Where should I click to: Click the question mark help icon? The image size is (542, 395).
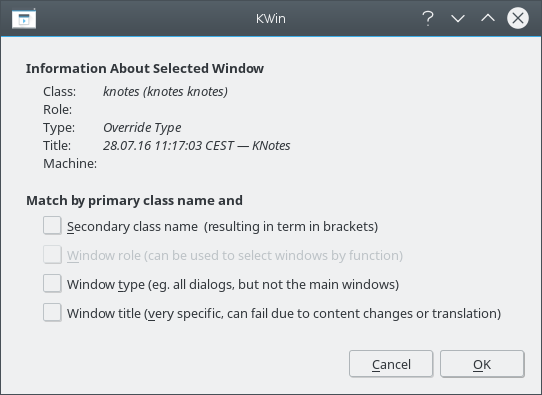428,18
